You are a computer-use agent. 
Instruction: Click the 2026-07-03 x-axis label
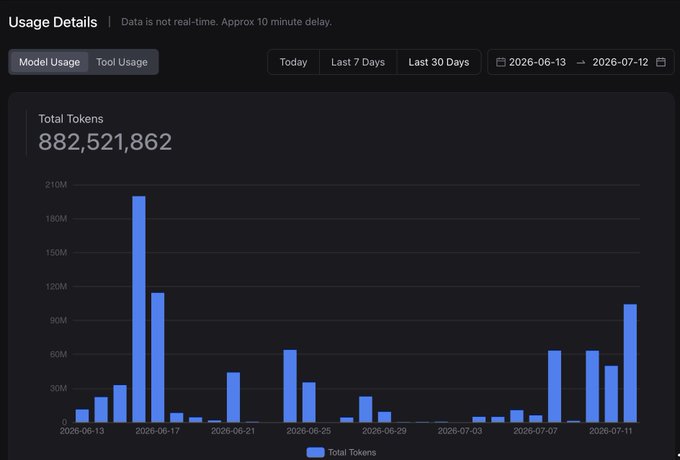(x=460, y=431)
